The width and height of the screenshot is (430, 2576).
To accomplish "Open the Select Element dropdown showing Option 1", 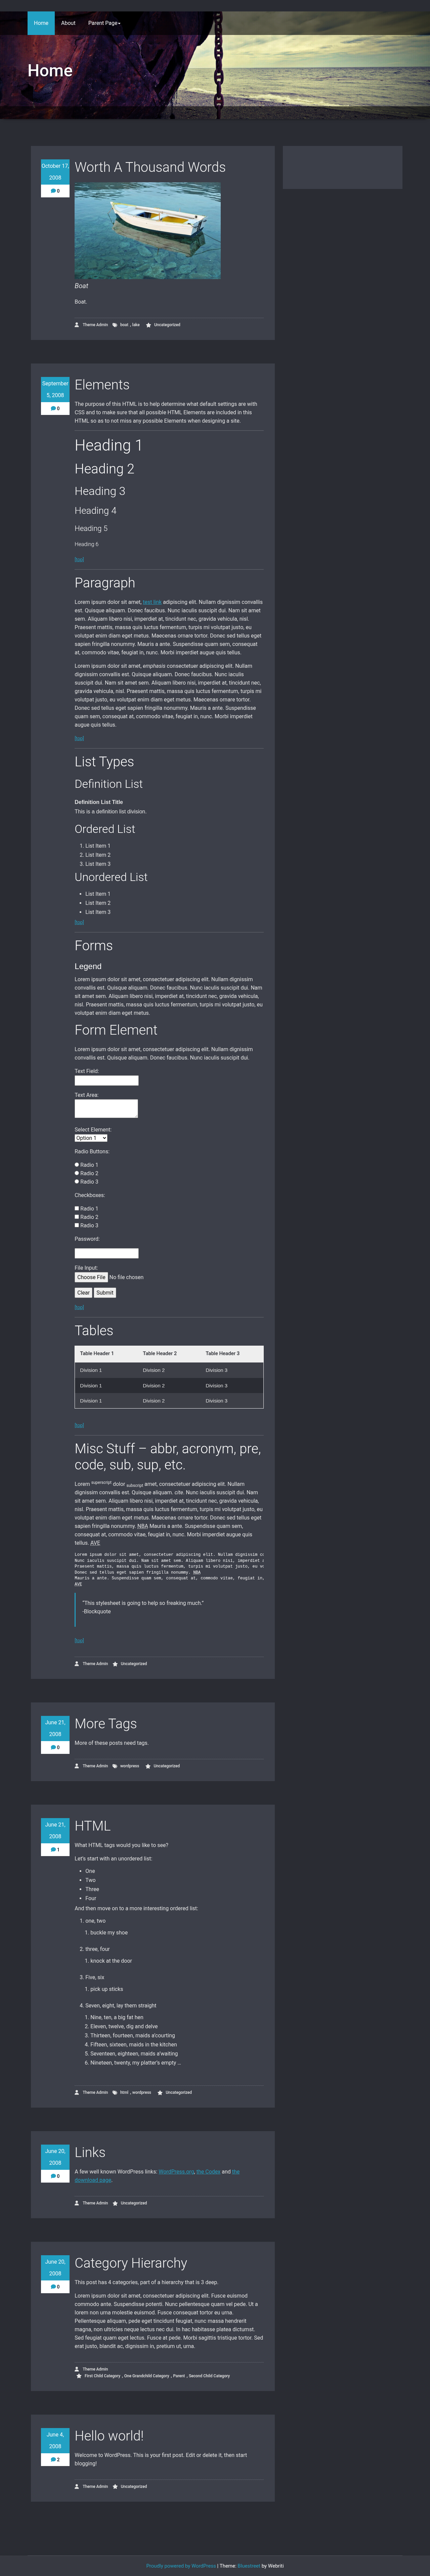I will click(x=91, y=1138).
